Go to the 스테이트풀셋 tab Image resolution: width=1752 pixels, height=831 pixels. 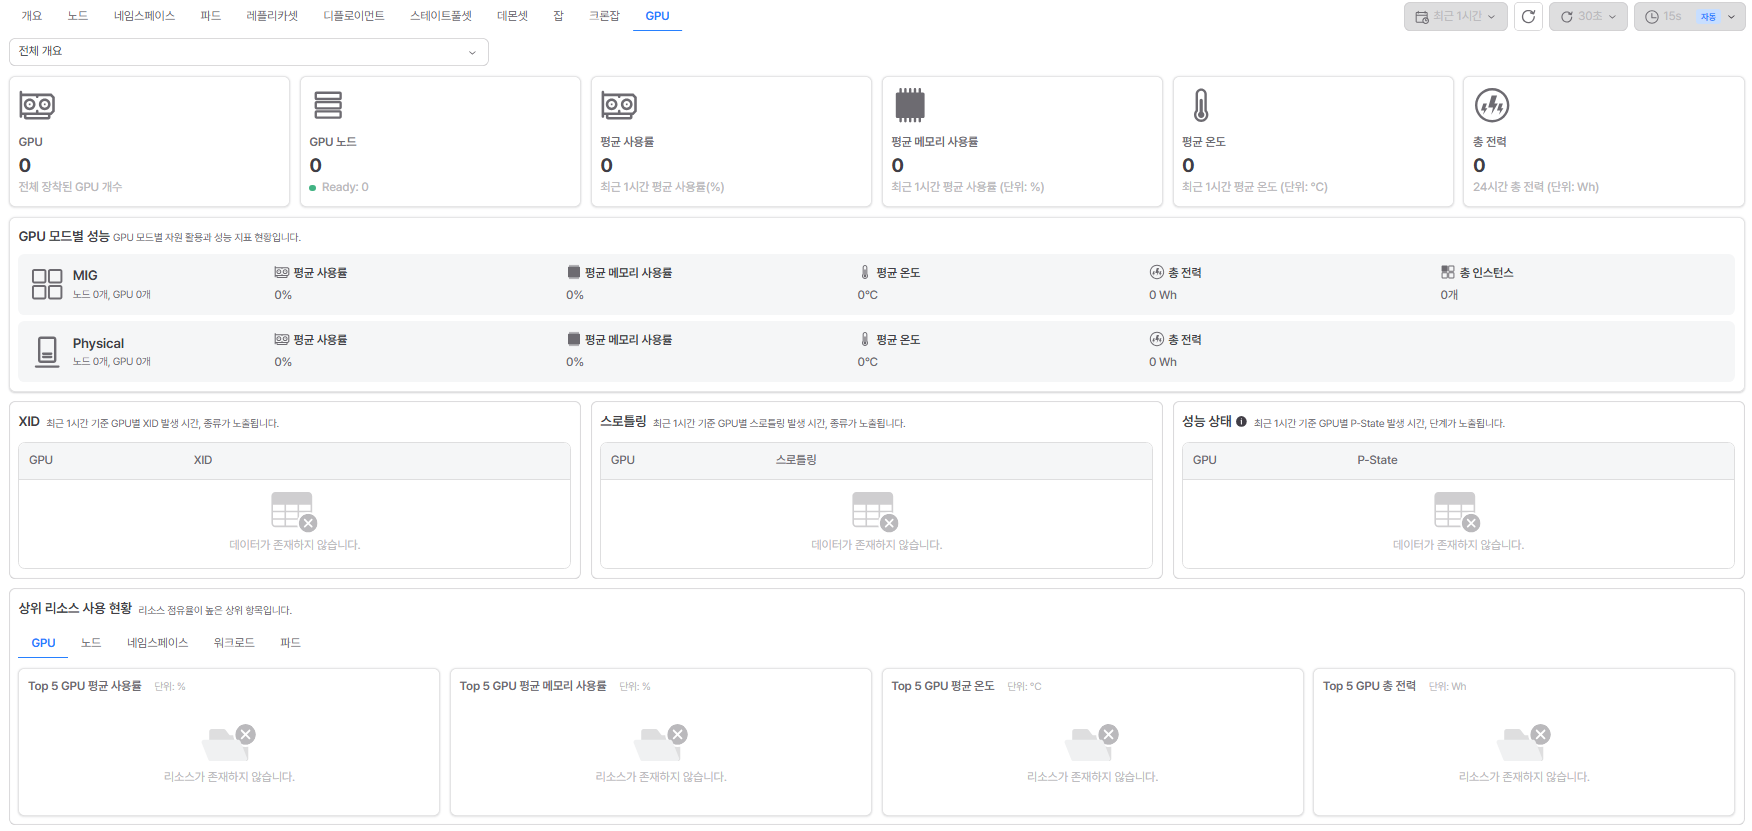tap(441, 16)
